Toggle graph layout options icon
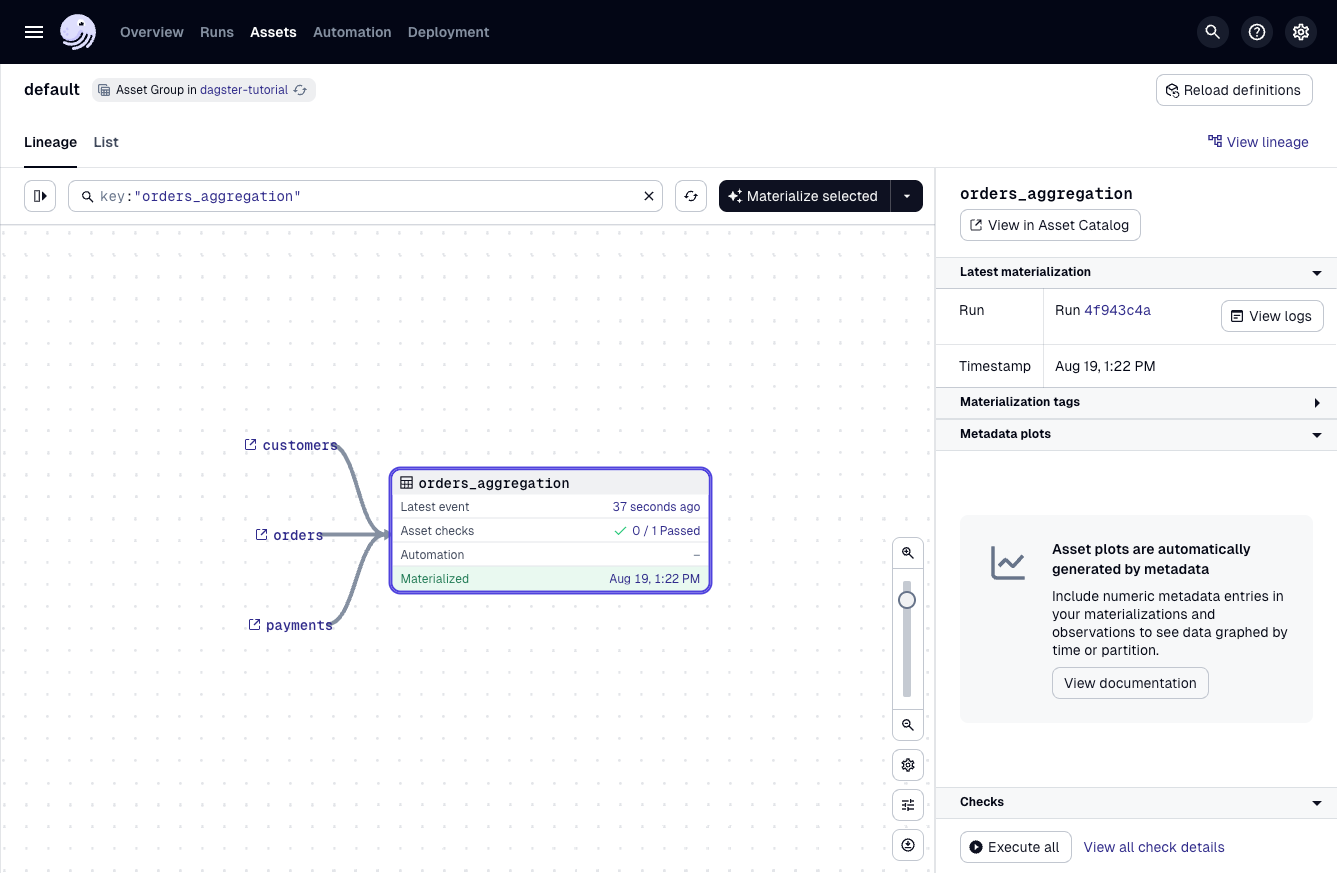Viewport: 1337px width, 873px height. 908,805
